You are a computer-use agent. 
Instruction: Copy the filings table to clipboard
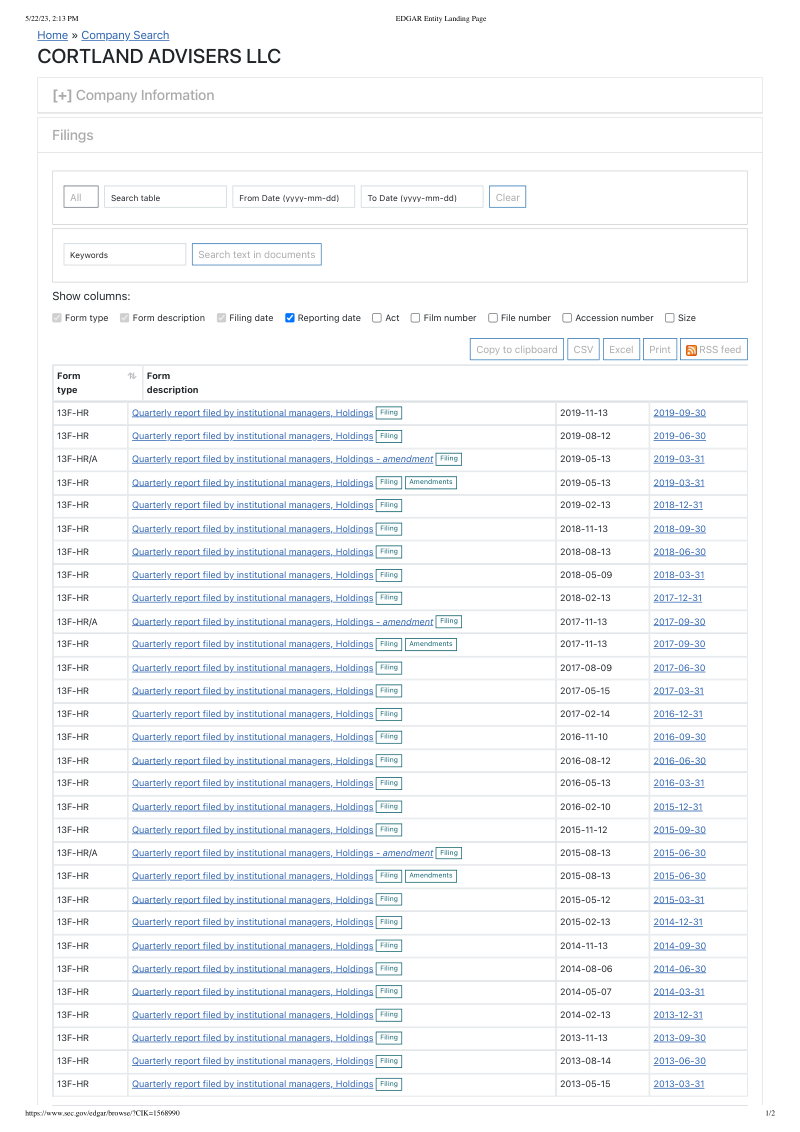point(517,349)
